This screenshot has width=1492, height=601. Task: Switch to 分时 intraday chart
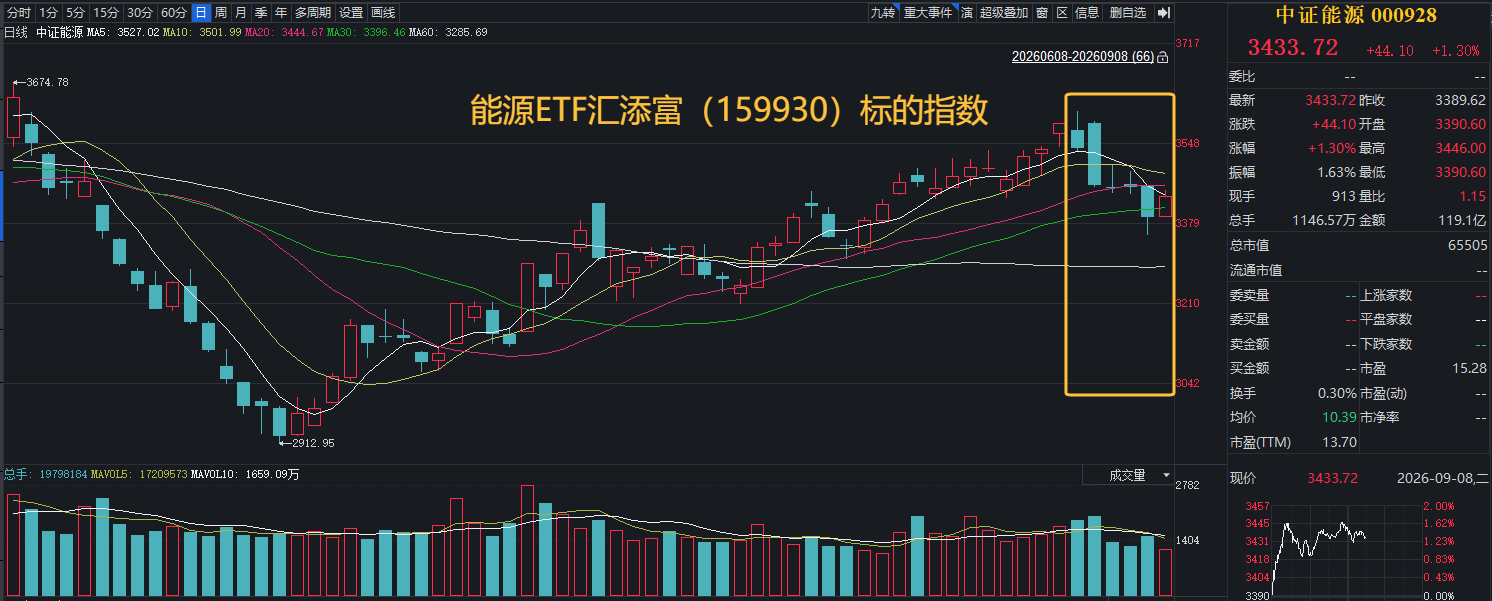tap(18, 13)
